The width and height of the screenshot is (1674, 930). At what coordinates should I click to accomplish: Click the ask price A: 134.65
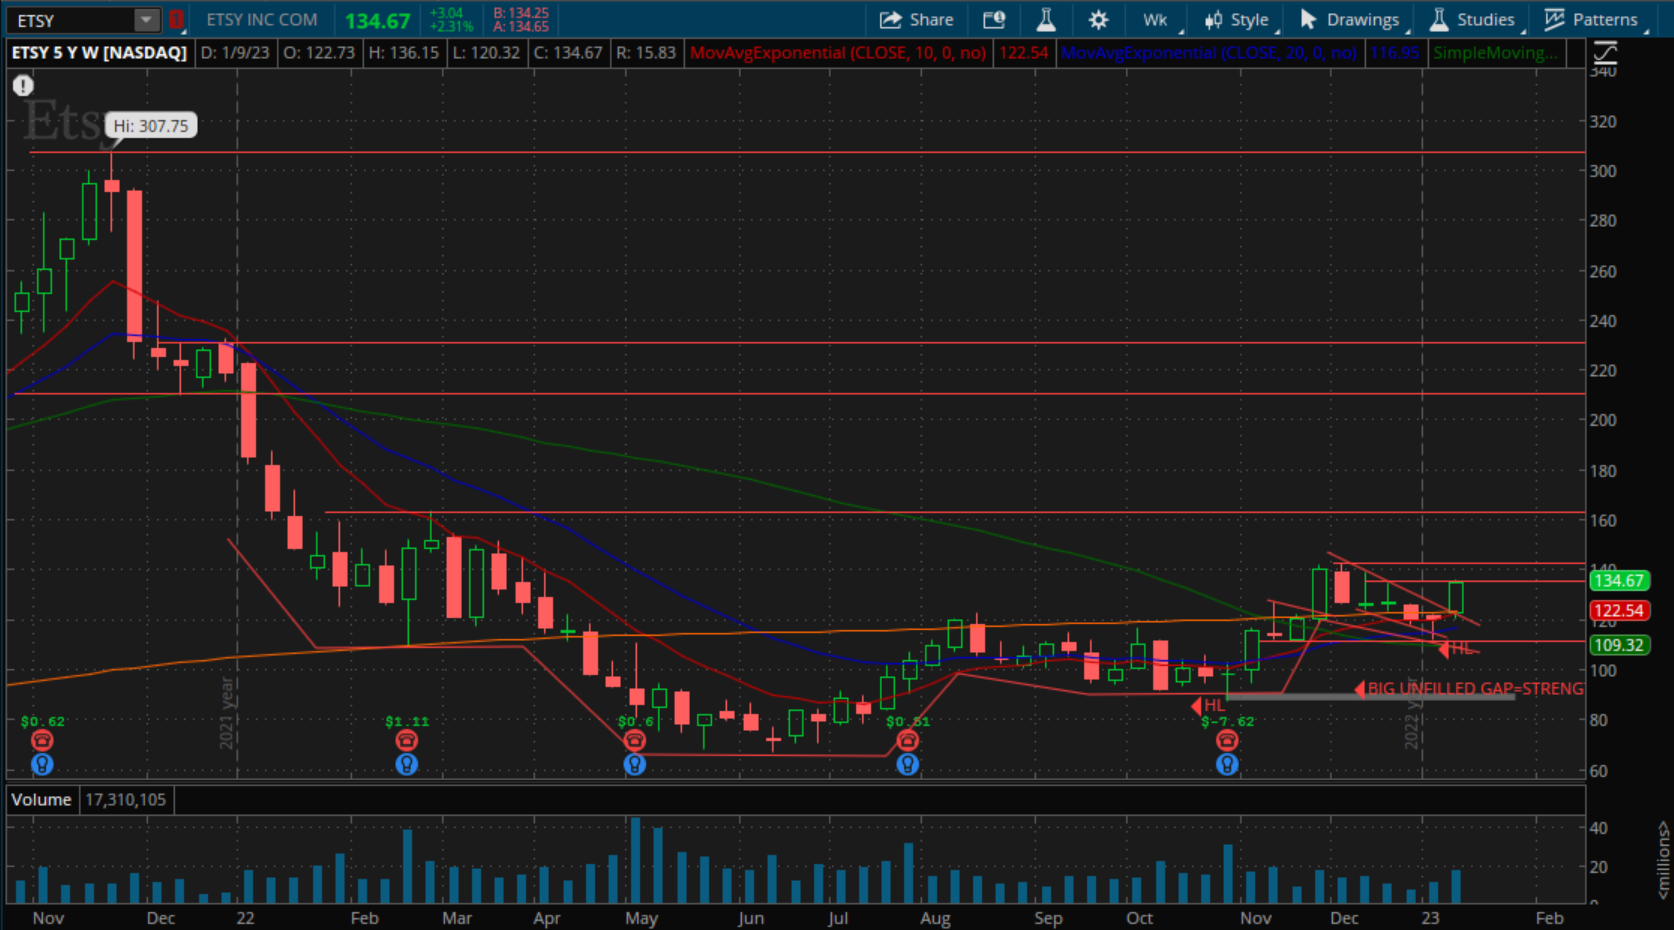tap(521, 27)
